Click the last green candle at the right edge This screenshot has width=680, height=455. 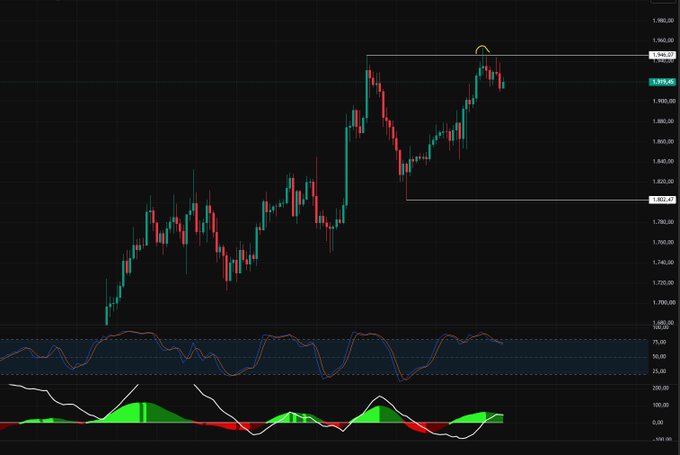(503, 85)
